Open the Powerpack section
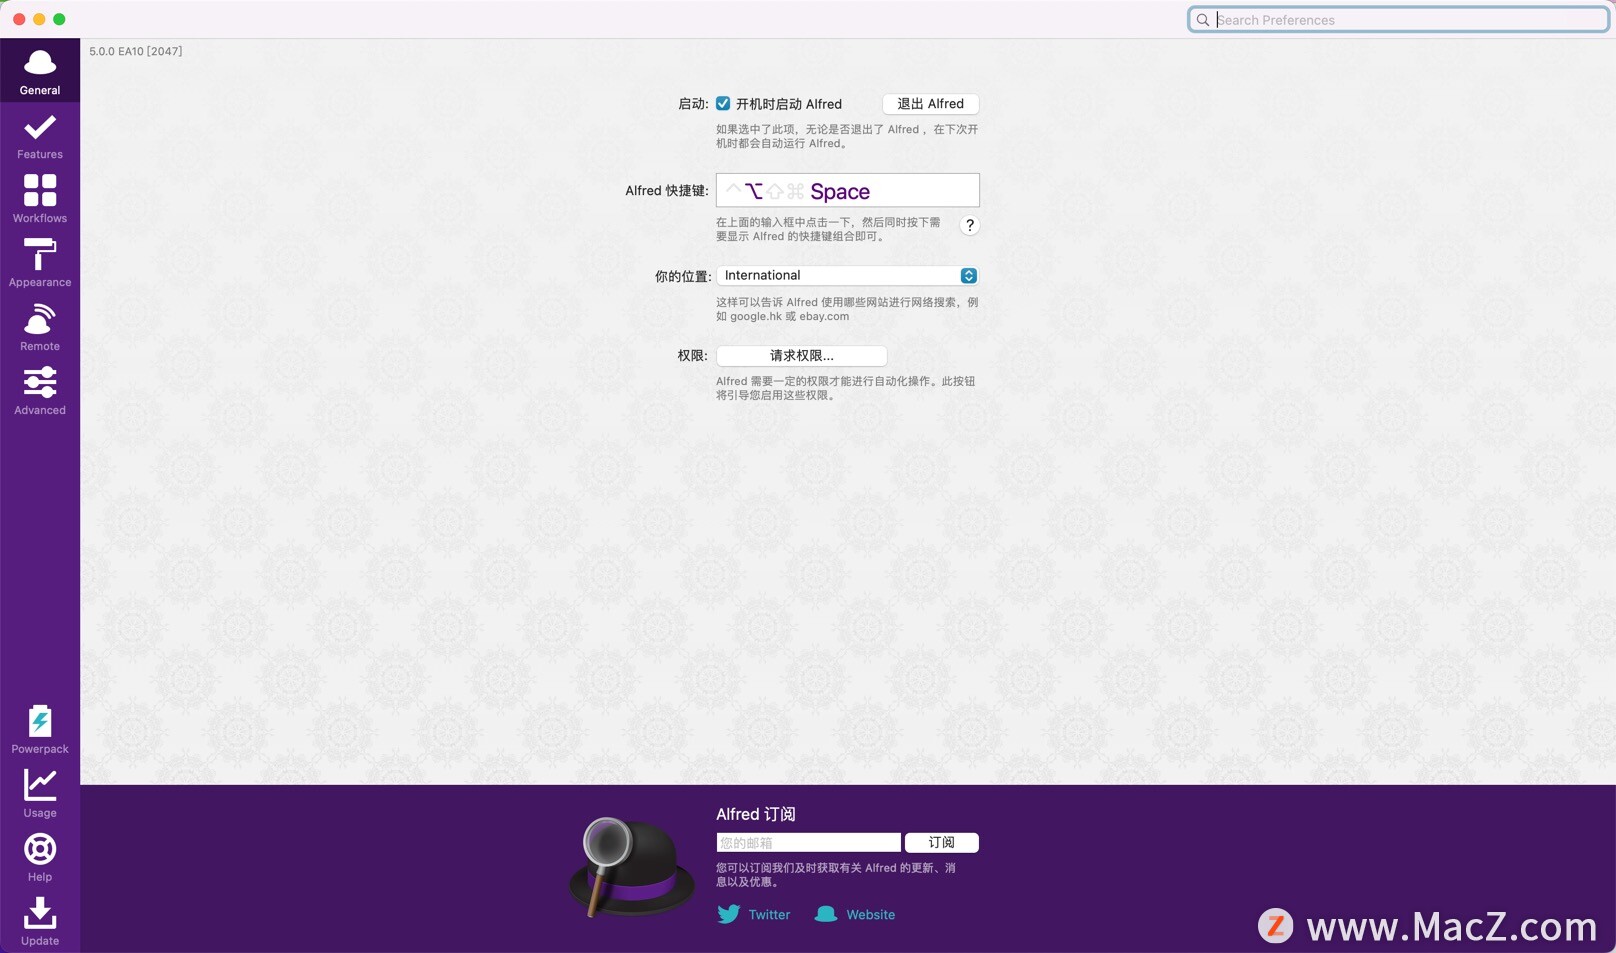This screenshot has height=953, width=1616. point(40,730)
